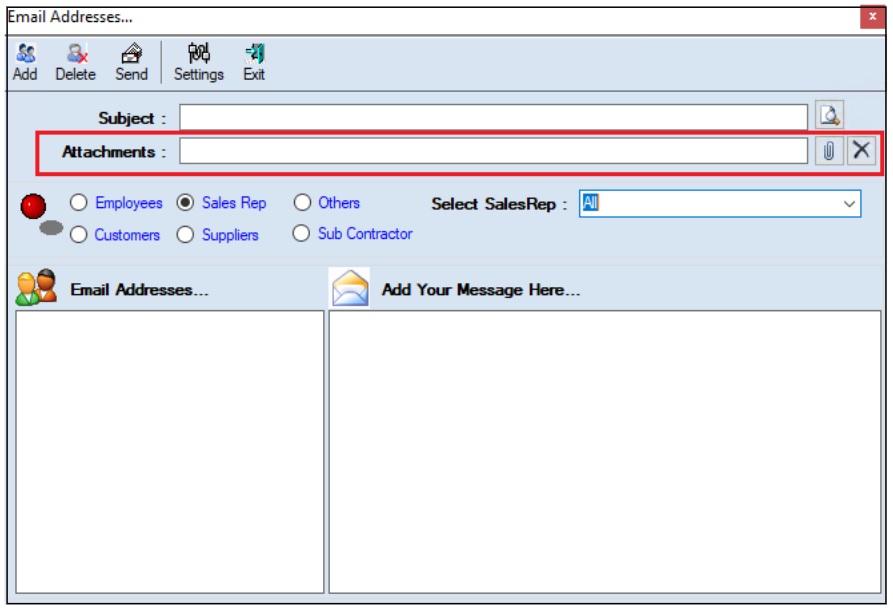Select the Sub Contractor radio button
The width and height of the screenshot is (893, 611).
pos(301,234)
